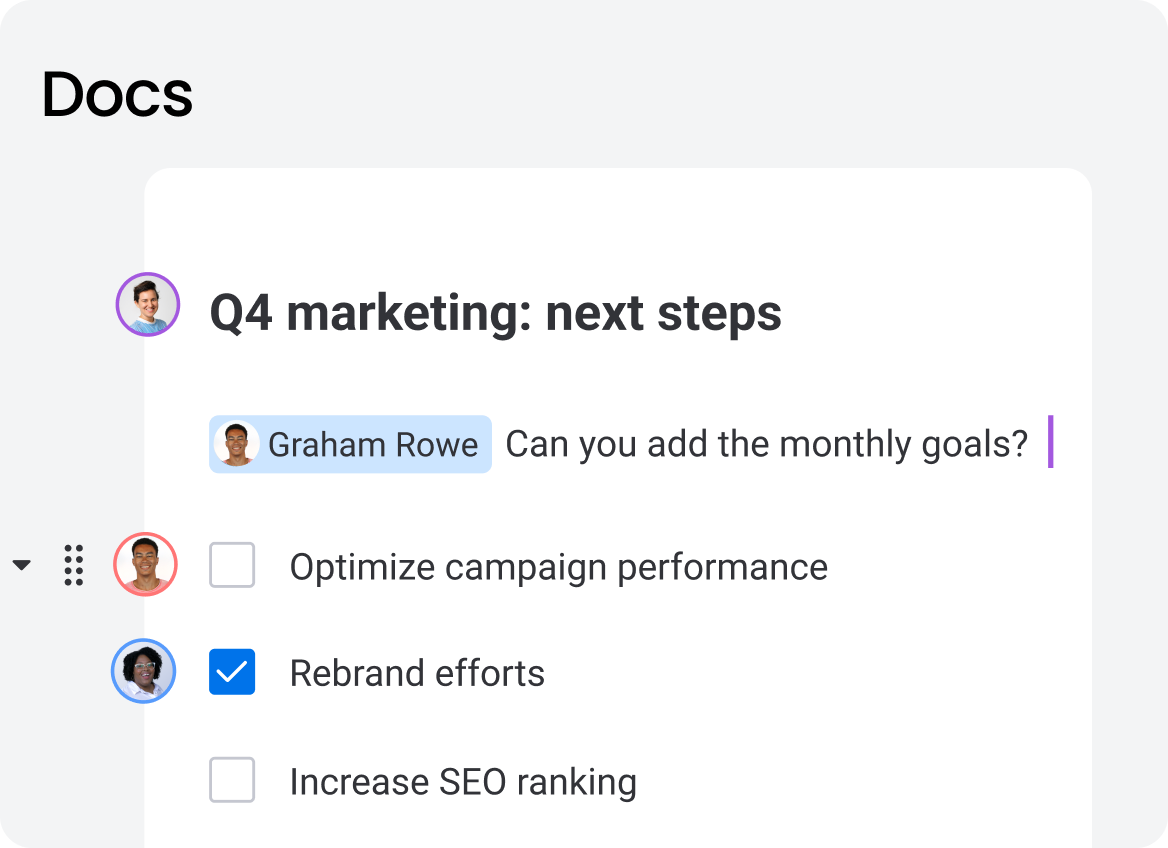Click Graham Rowe's small avatar in mention
Screen dimensions: 1168x848
[x=236, y=444]
